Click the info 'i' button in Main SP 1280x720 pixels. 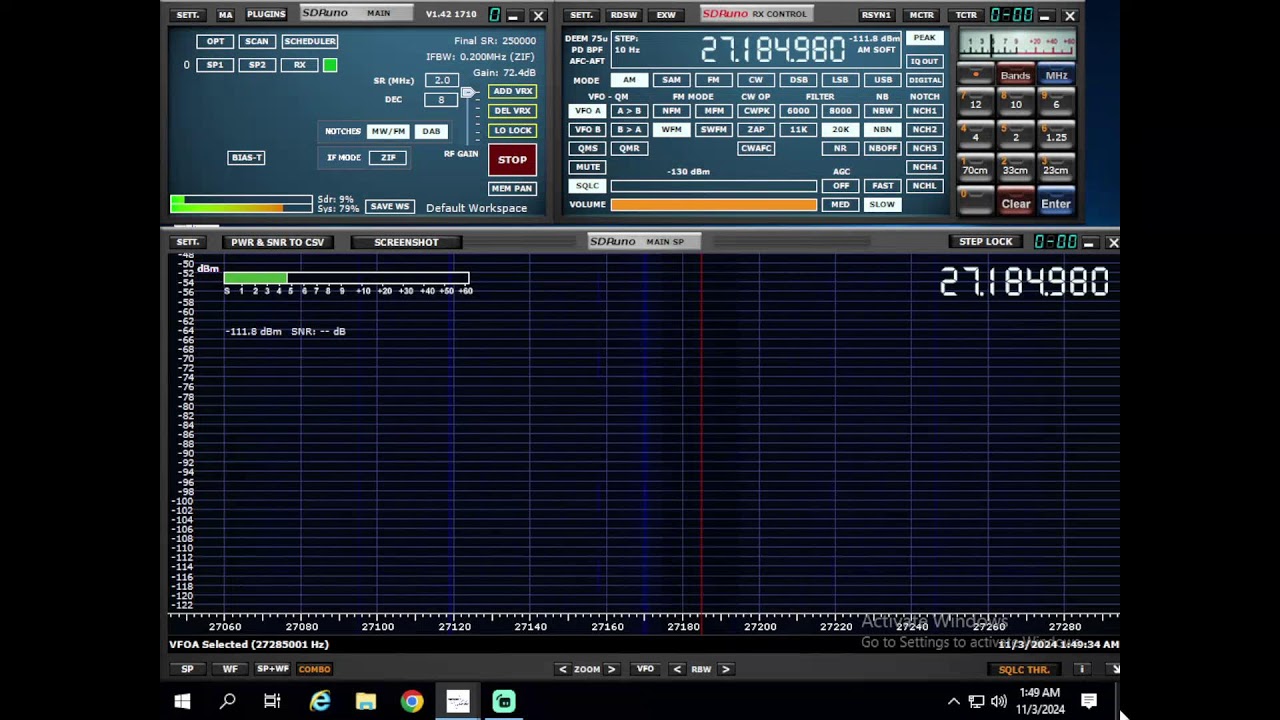click(1081, 669)
